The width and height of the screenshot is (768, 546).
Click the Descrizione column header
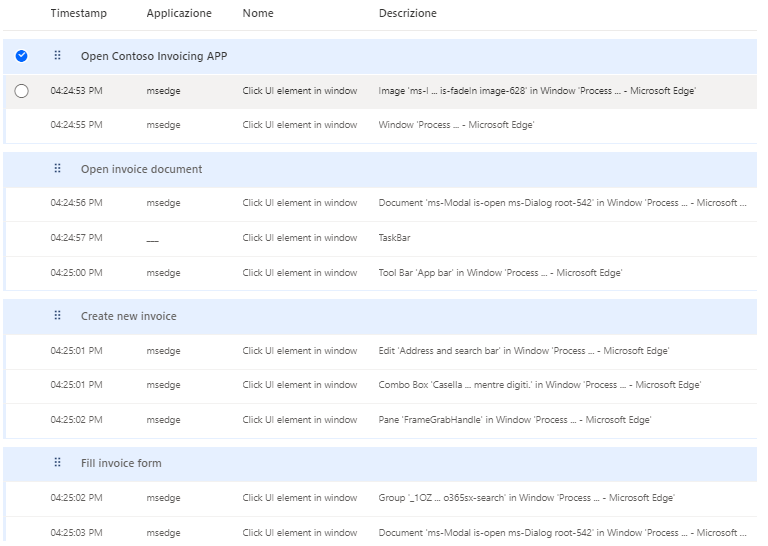(x=407, y=14)
